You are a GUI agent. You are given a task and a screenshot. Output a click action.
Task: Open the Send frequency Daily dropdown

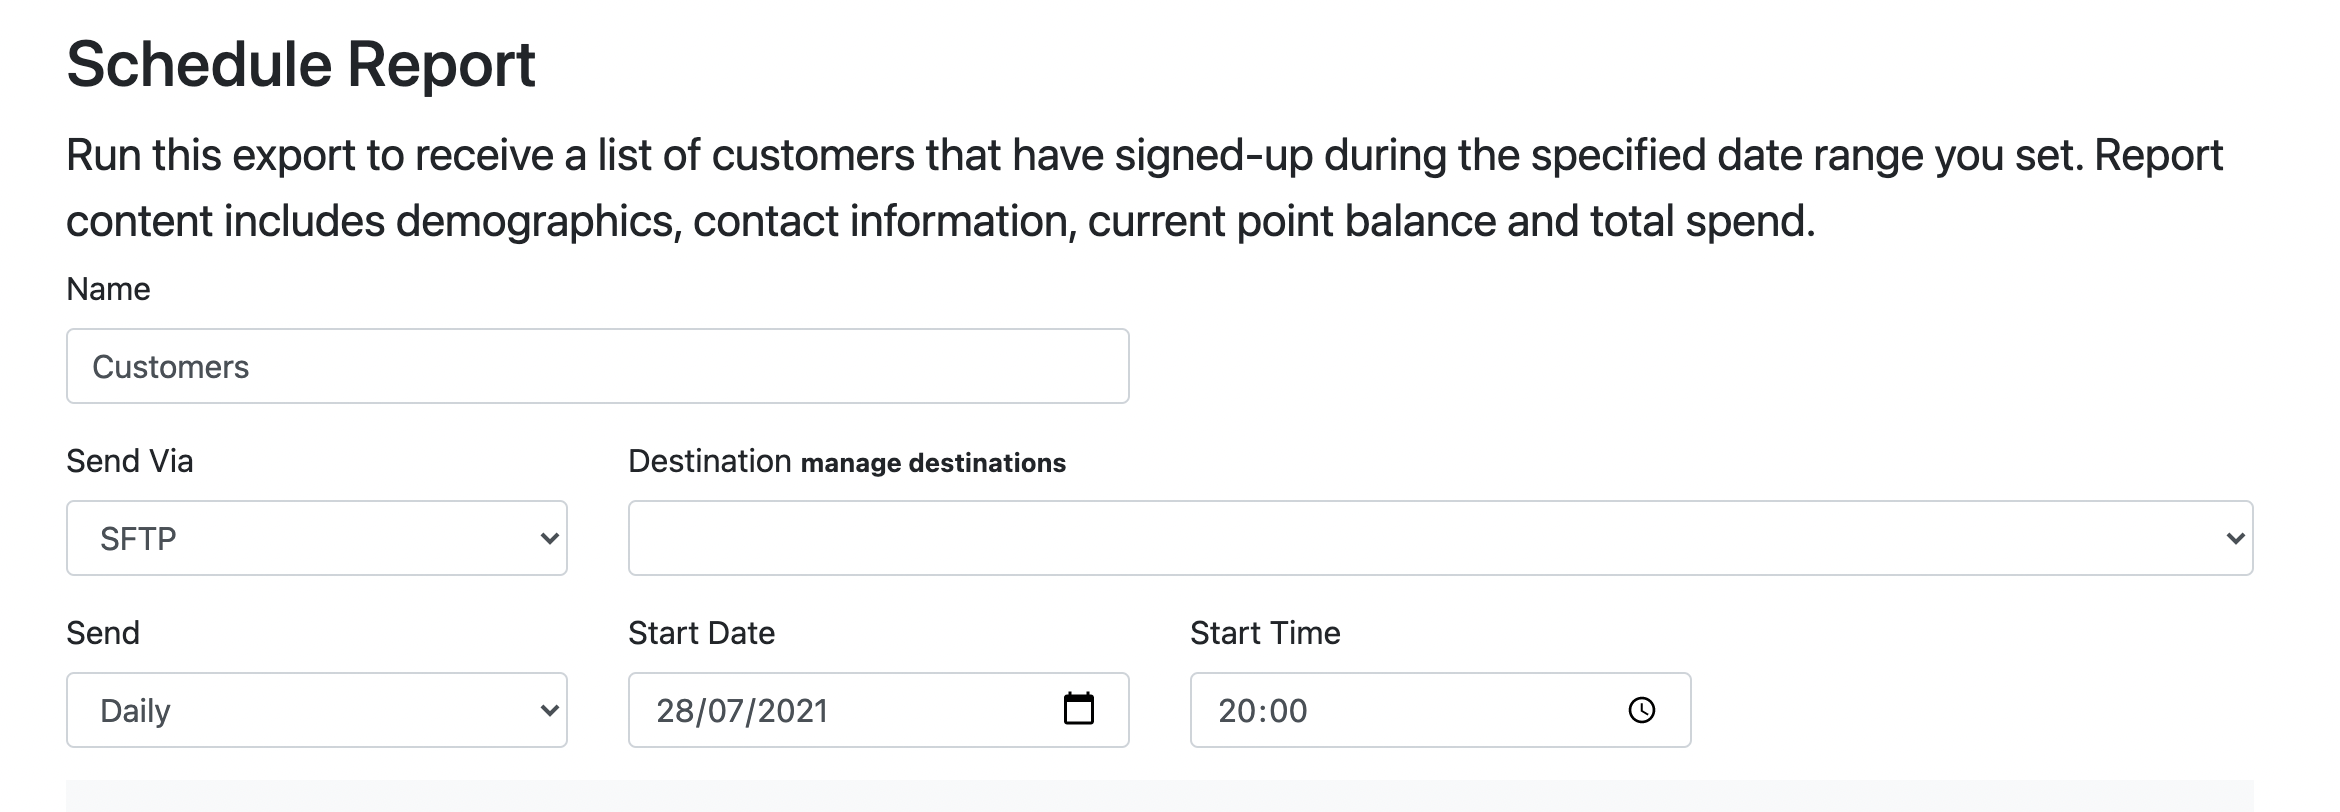click(x=317, y=710)
